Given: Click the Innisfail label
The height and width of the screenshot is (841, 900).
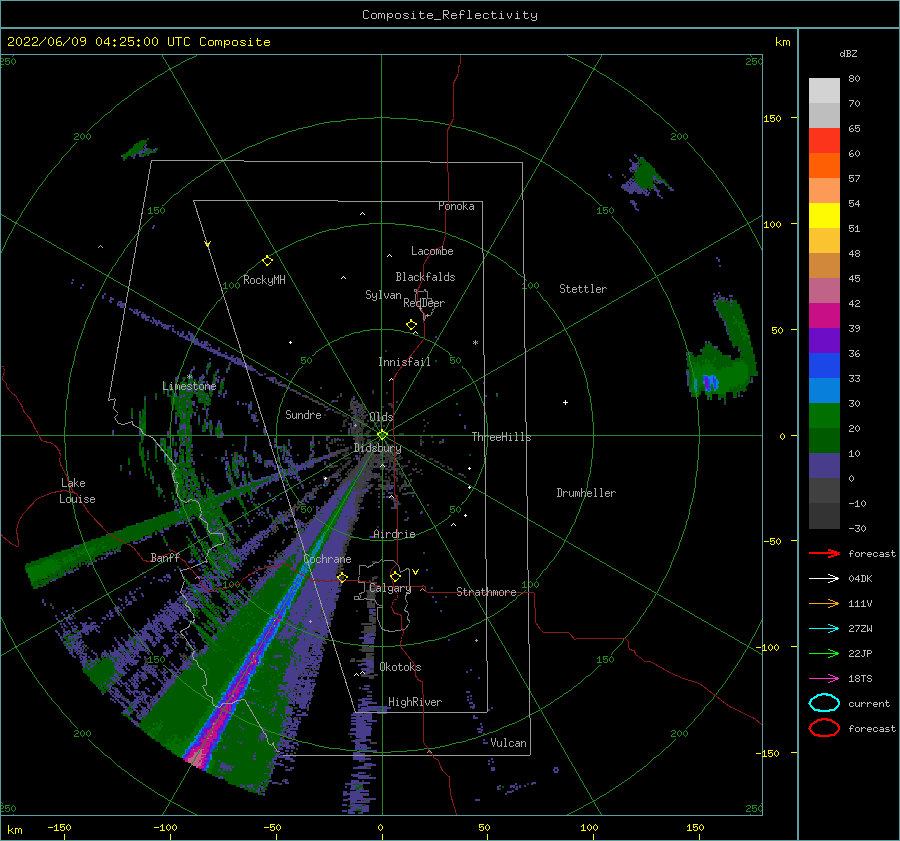Looking at the screenshot, I should tap(404, 362).
